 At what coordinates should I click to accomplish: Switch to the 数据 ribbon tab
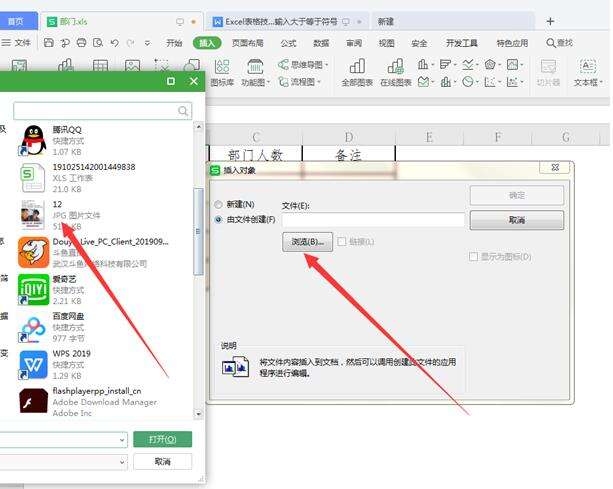pyautogui.click(x=321, y=43)
